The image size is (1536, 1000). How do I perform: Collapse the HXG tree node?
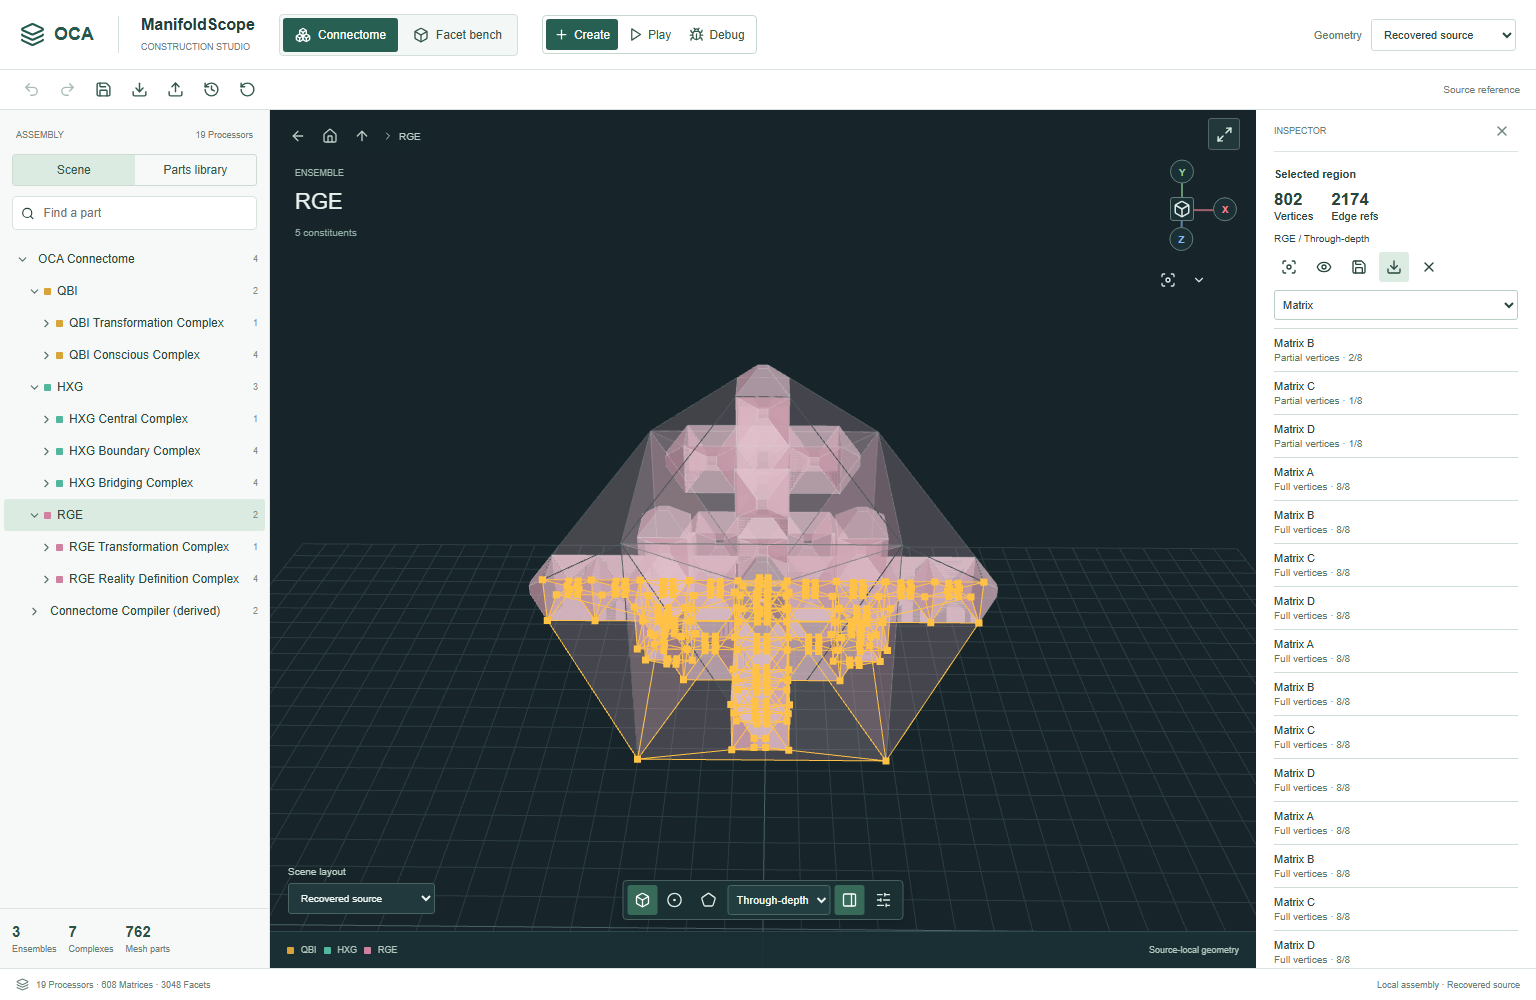34,387
